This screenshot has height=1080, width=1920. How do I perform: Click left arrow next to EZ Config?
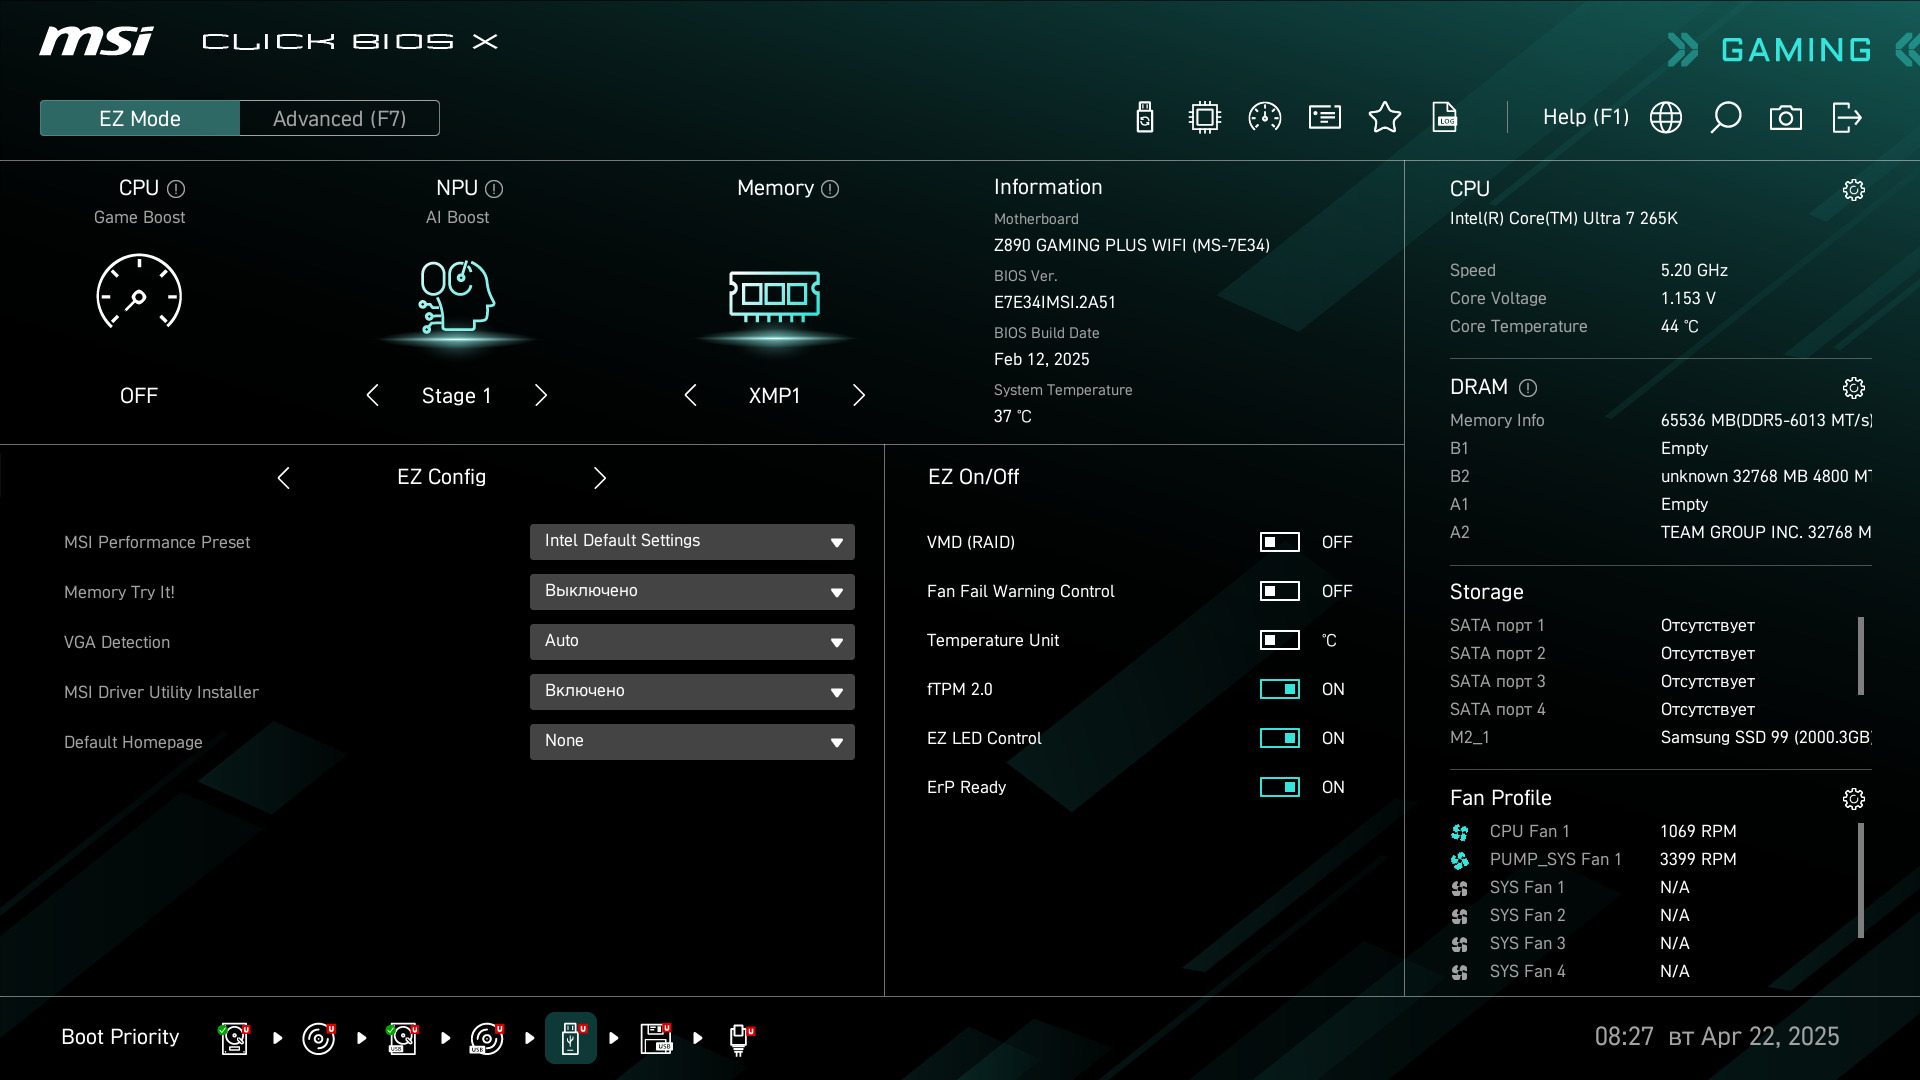[283, 478]
